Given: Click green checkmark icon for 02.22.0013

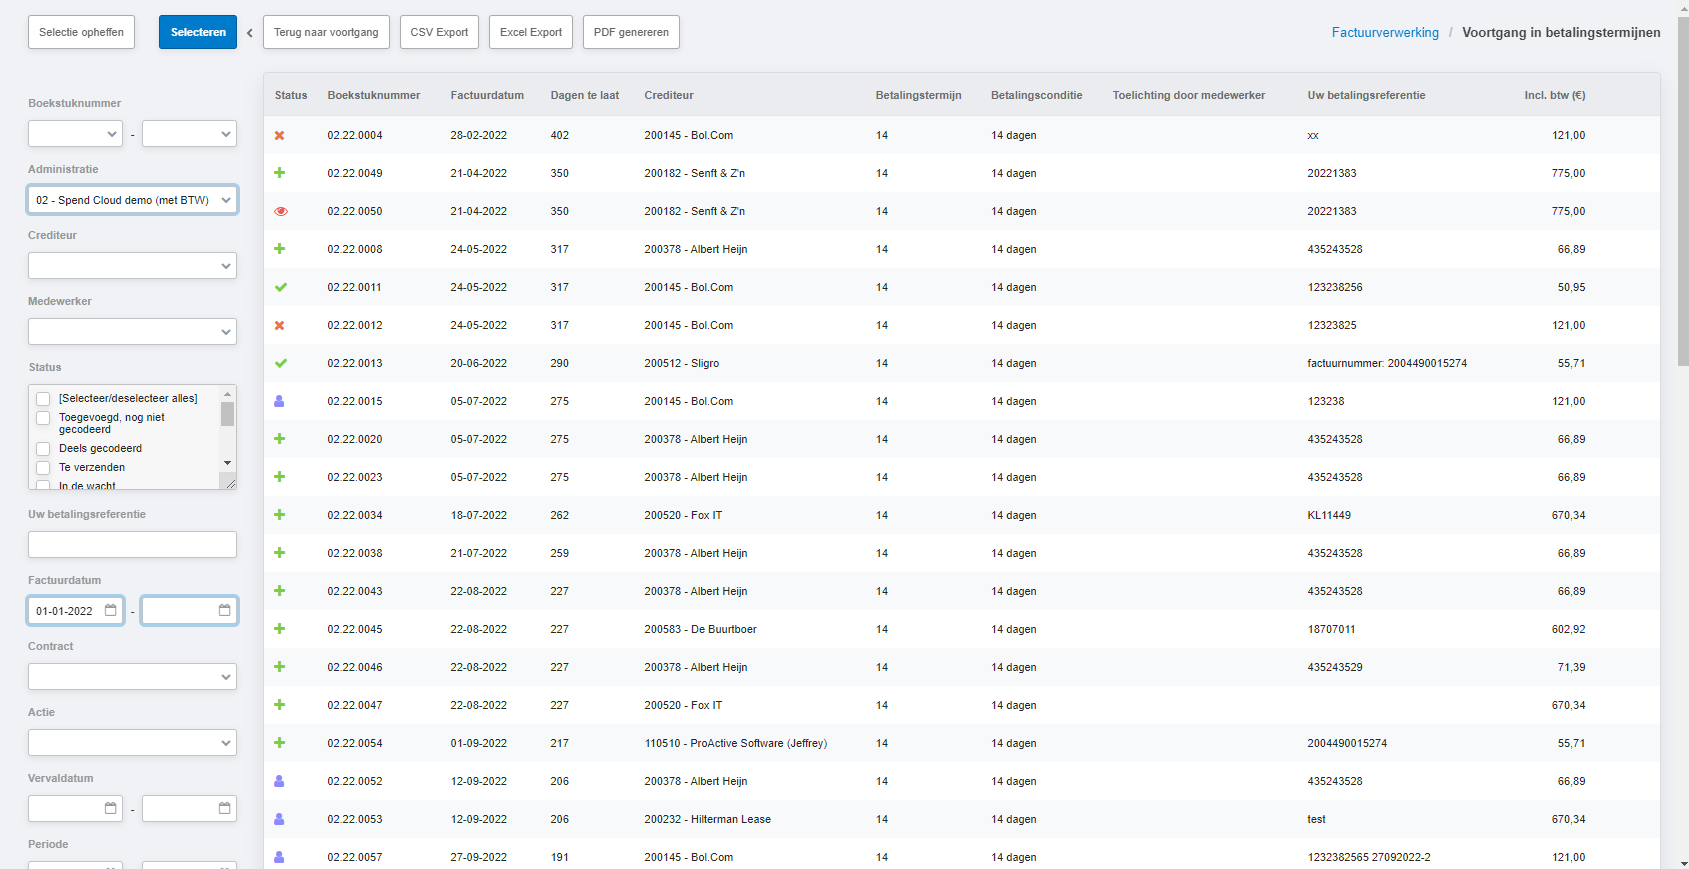Looking at the screenshot, I should tap(280, 363).
